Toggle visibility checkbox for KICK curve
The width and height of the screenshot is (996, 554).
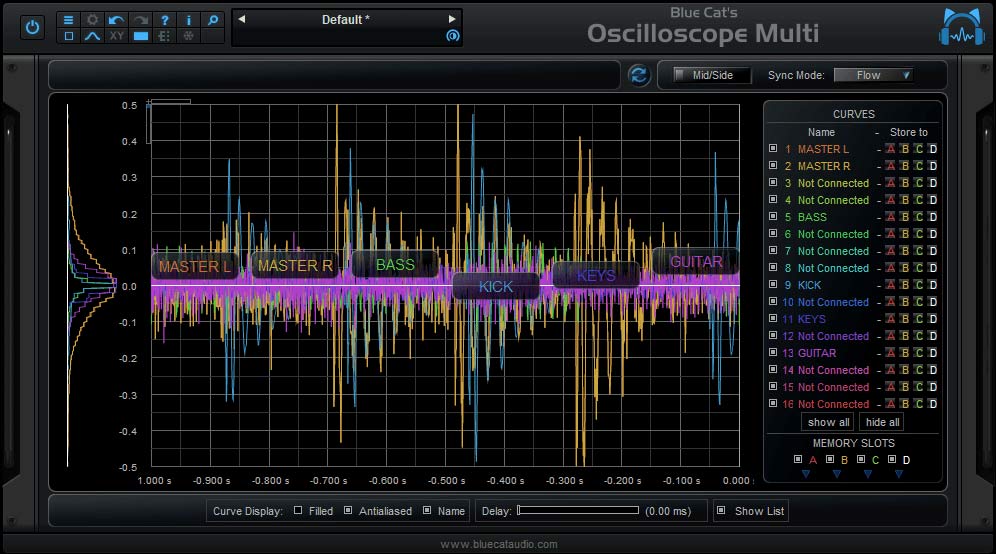pos(772,285)
